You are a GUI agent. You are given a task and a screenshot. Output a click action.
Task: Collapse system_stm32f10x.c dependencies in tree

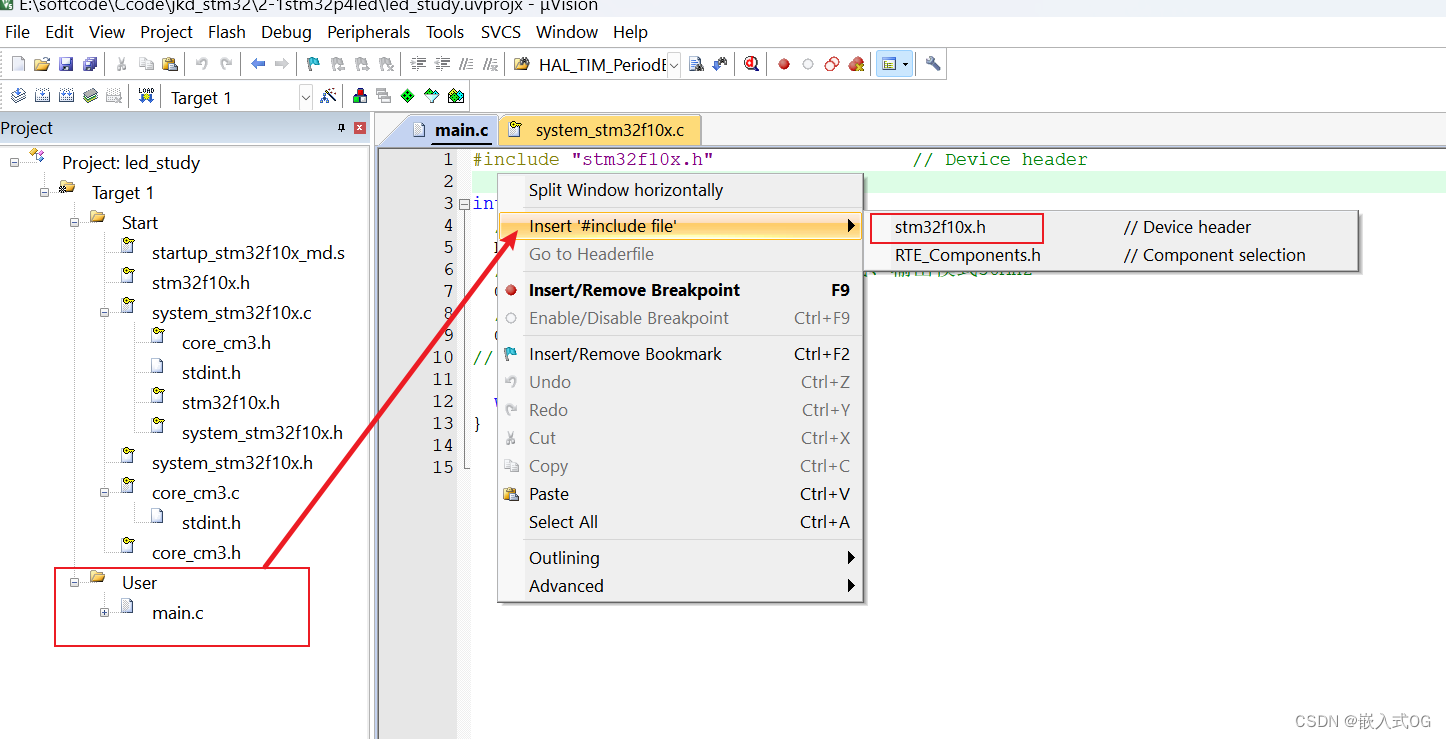[105, 312]
